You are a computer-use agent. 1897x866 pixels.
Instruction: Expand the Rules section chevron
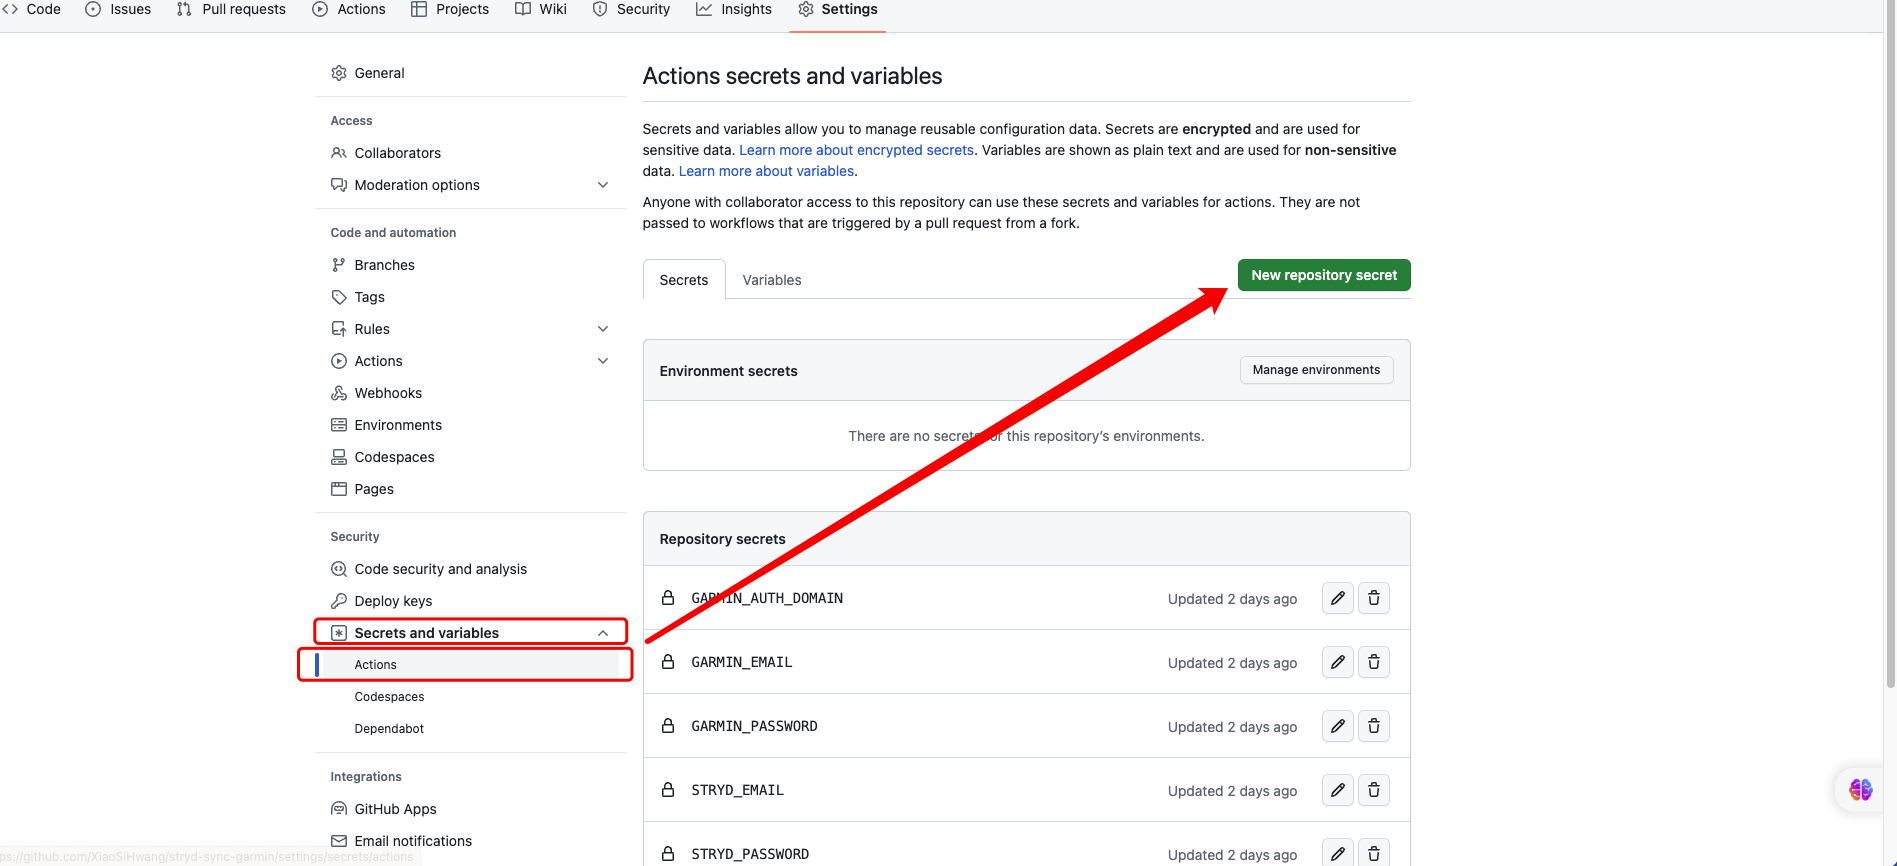(603, 329)
